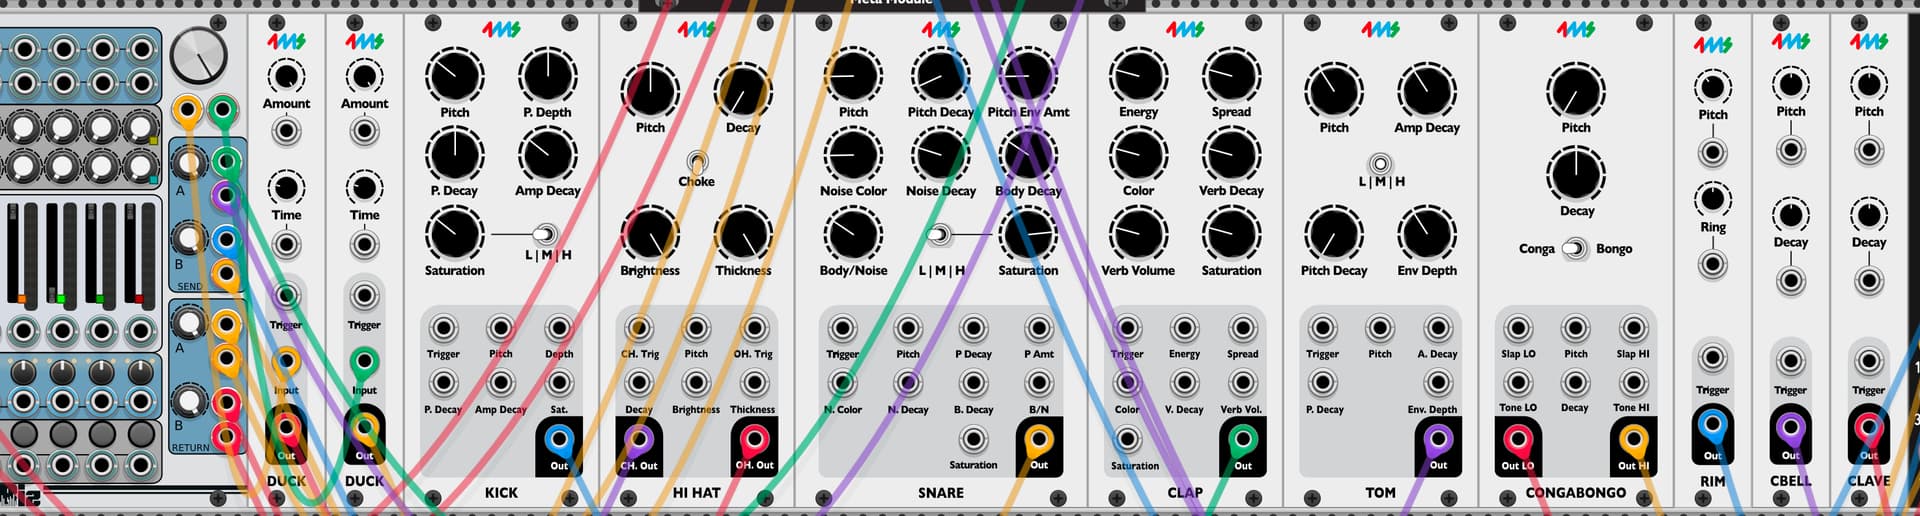1920x516 pixels.
Task: Click the RIM Trigger input jack
Action: [1712, 358]
